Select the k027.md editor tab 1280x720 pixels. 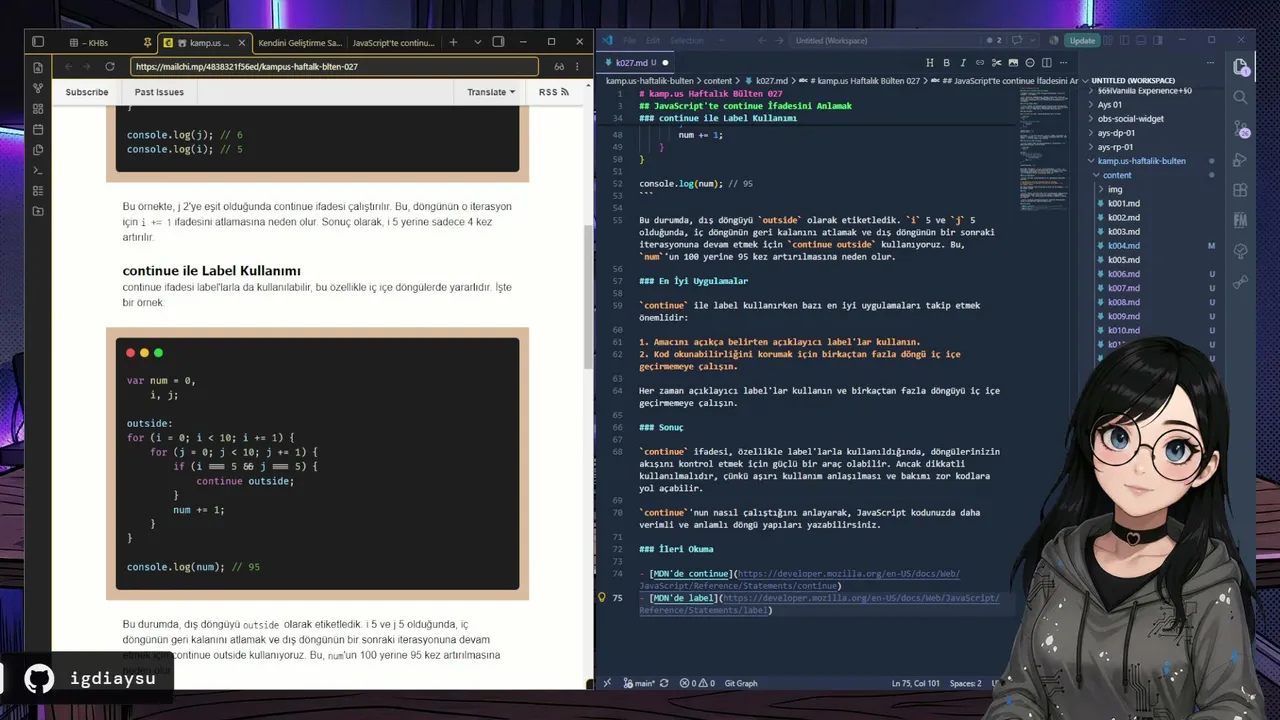pos(636,63)
